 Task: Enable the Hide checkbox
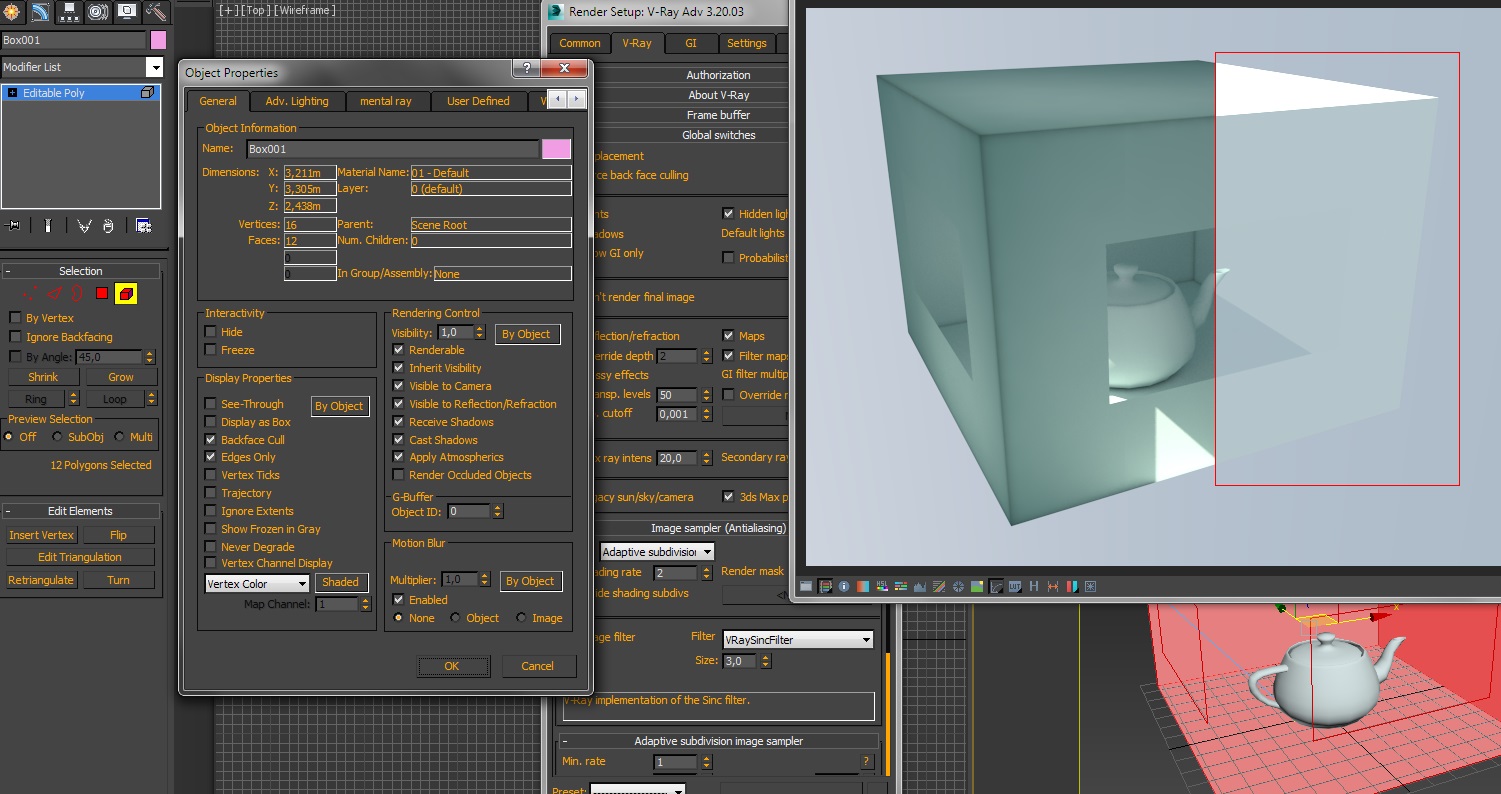point(210,332)
